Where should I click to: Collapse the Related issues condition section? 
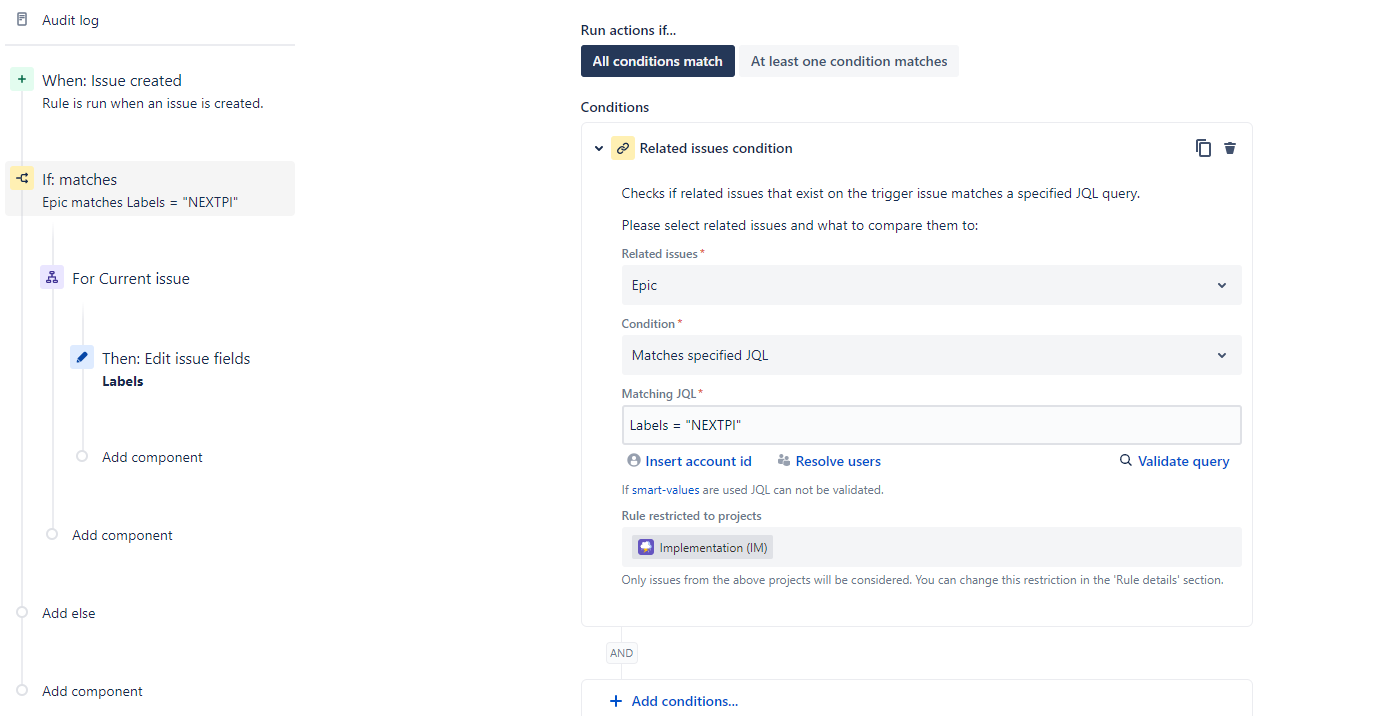click(599, 147)
